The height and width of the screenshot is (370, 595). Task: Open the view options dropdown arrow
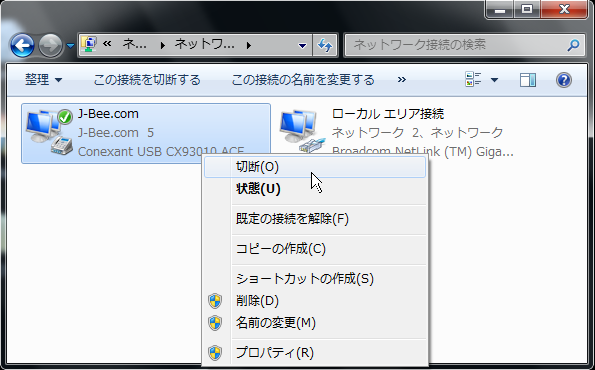coord(494,80)
